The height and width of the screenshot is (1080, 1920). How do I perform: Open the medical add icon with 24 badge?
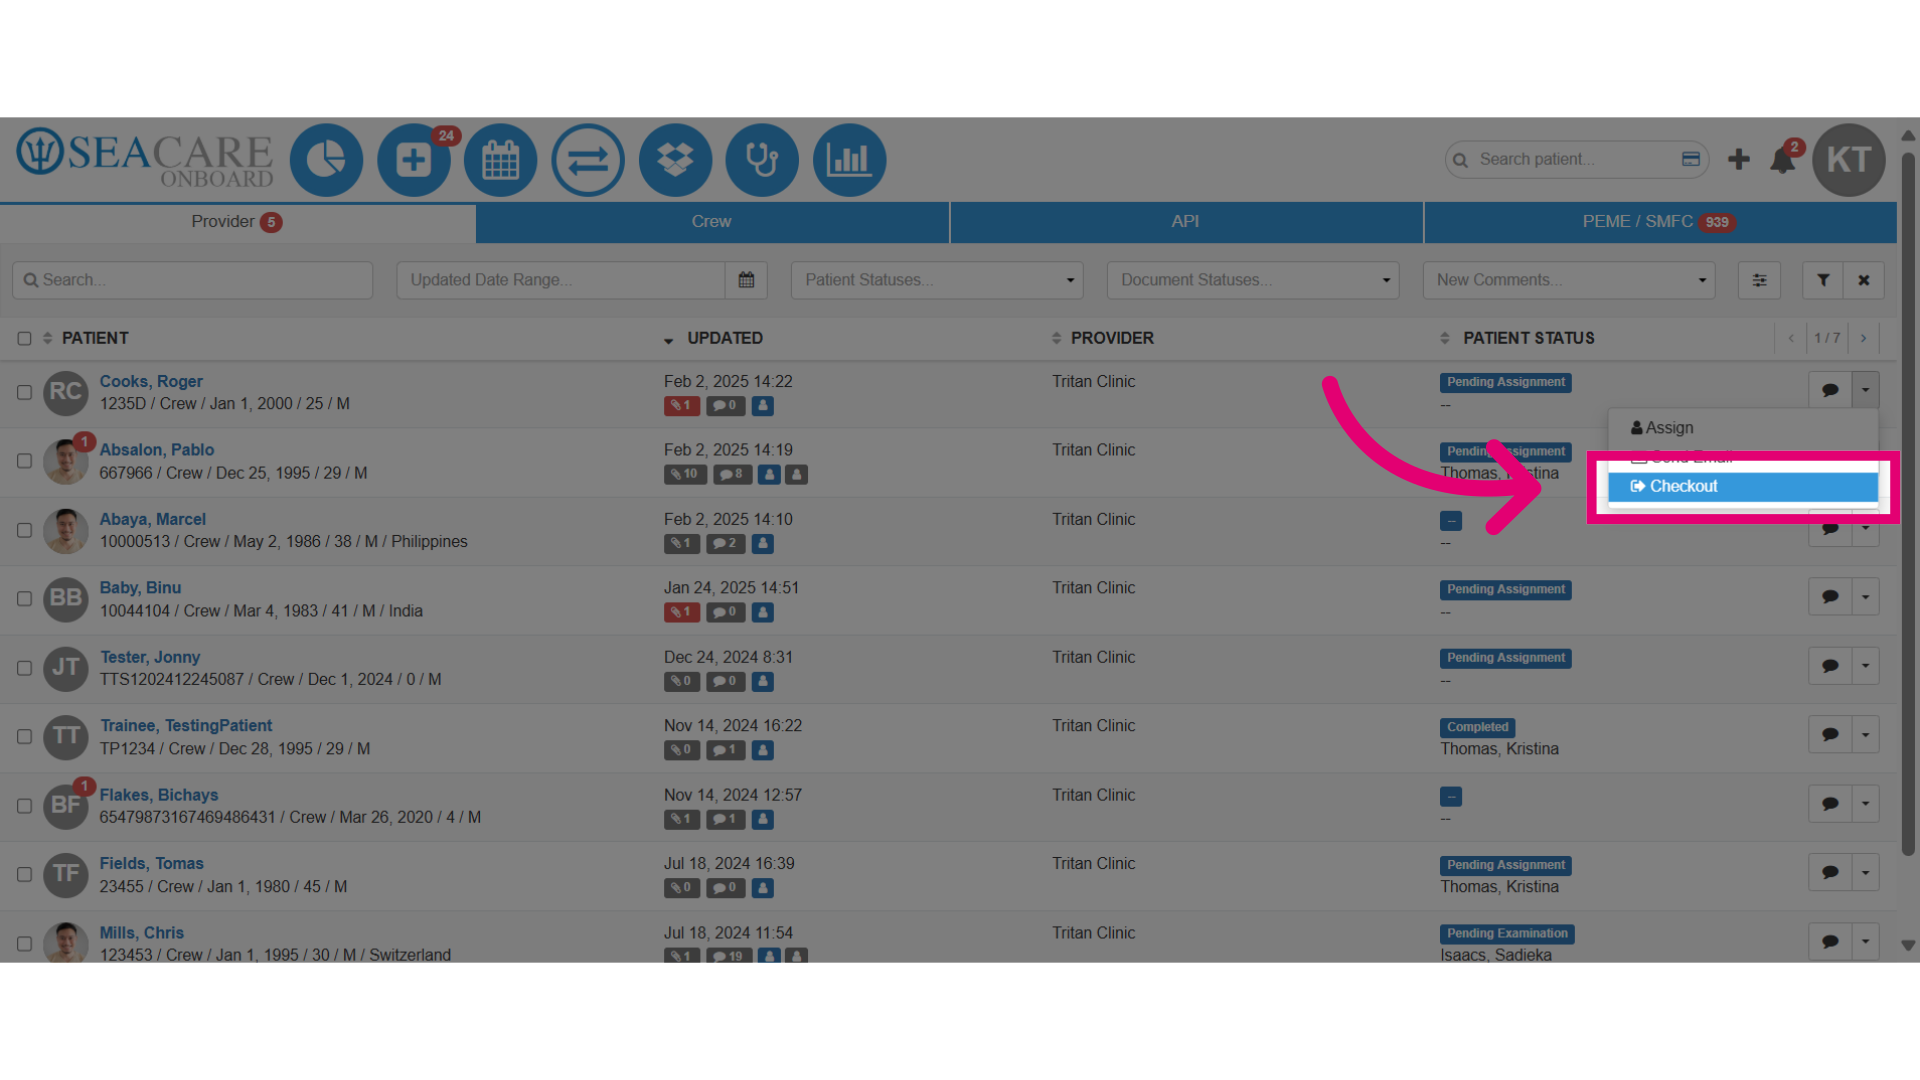414,160
